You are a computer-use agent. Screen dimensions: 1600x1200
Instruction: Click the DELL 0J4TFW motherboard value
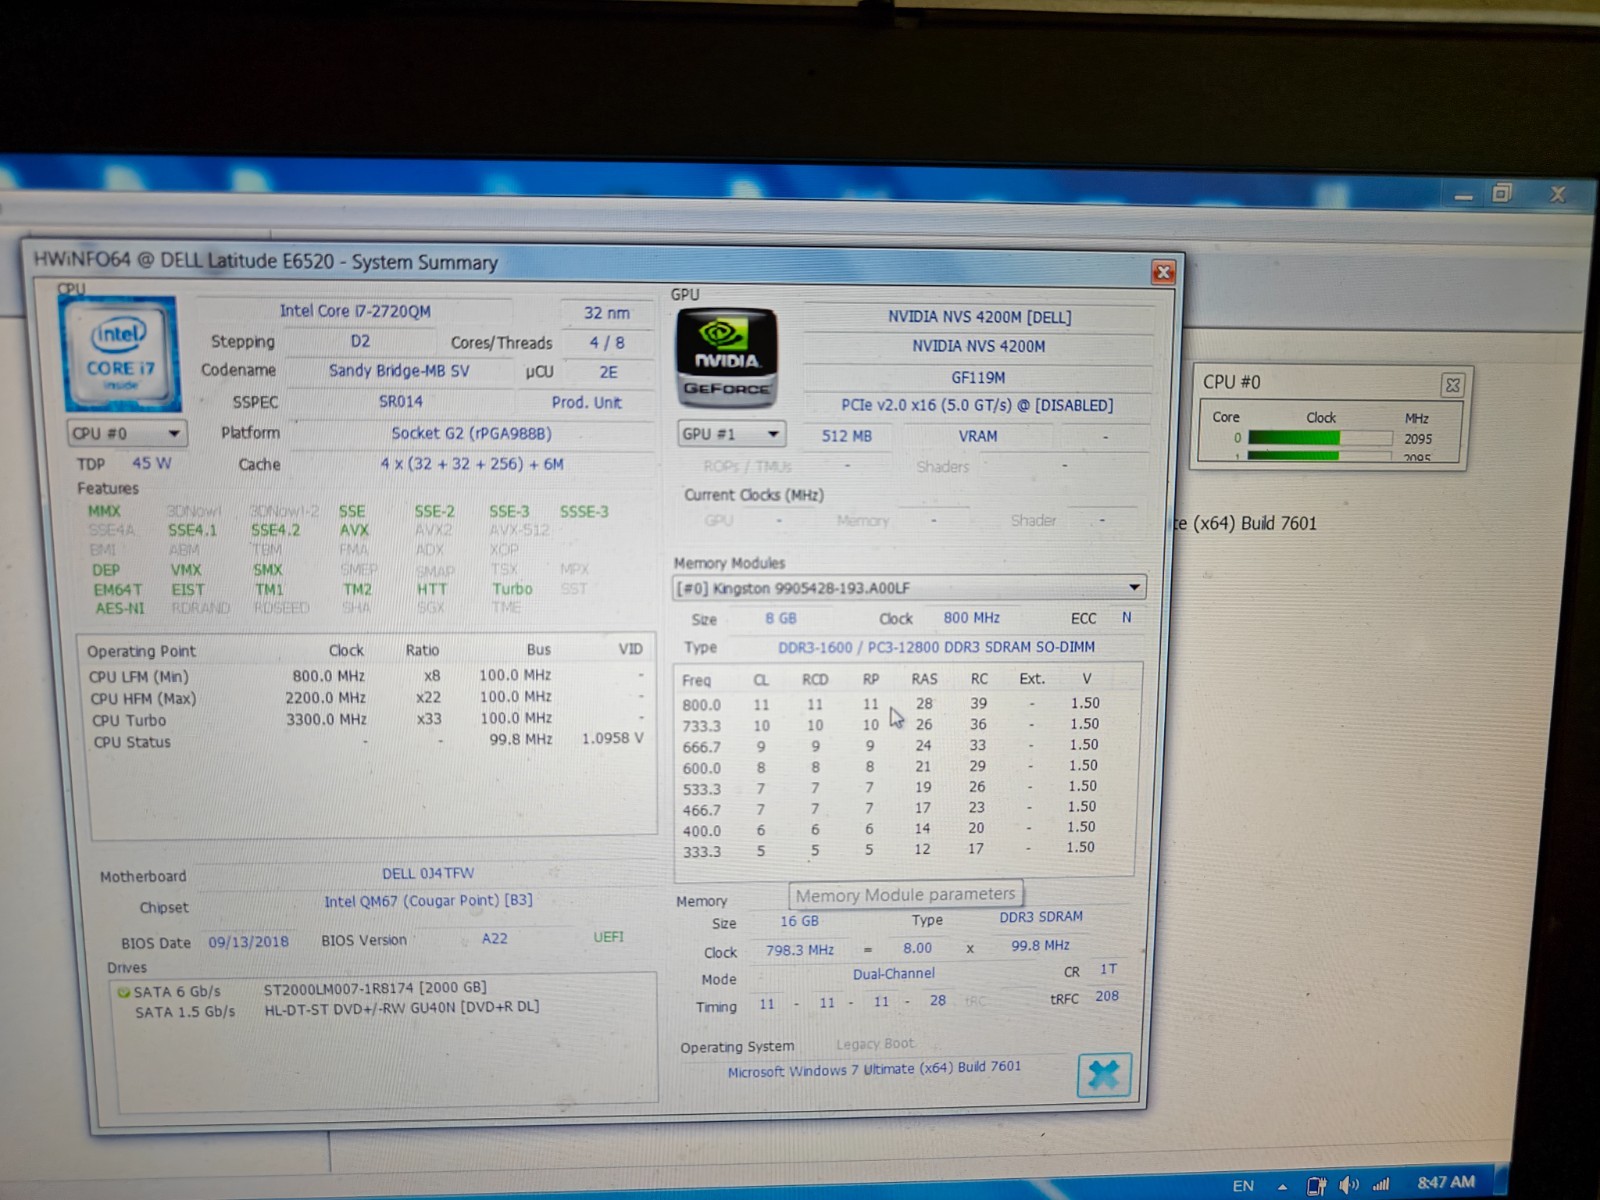[x=428, y=873]
